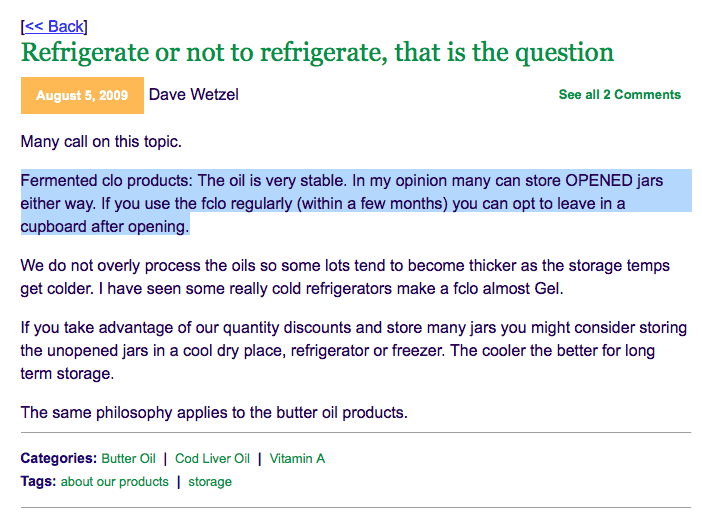Click the word "OPENED" in highlighted text
702x526 pixels.
click(x=600, y=182)
